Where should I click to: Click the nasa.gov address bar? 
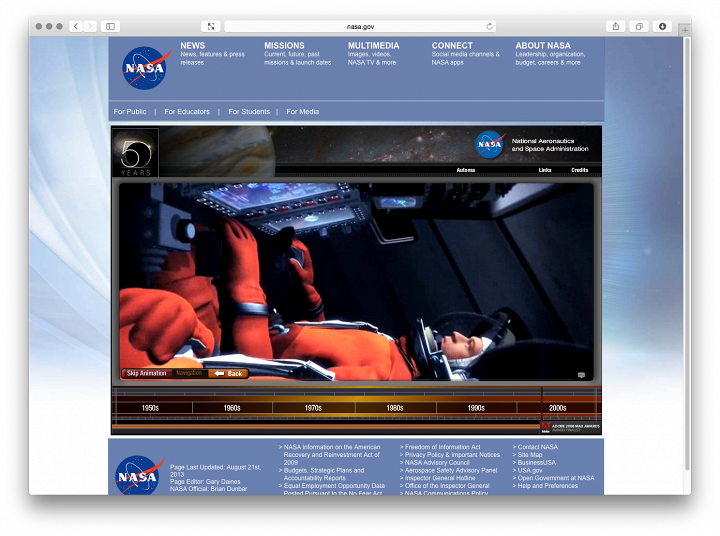(x=360, y=26)
